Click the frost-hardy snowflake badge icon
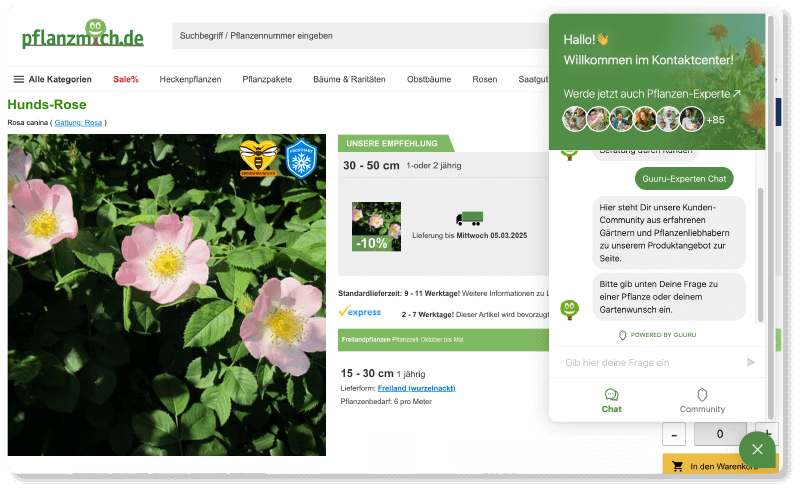The height and width of the screenshot is (489, 801). [x=301, y=160]
